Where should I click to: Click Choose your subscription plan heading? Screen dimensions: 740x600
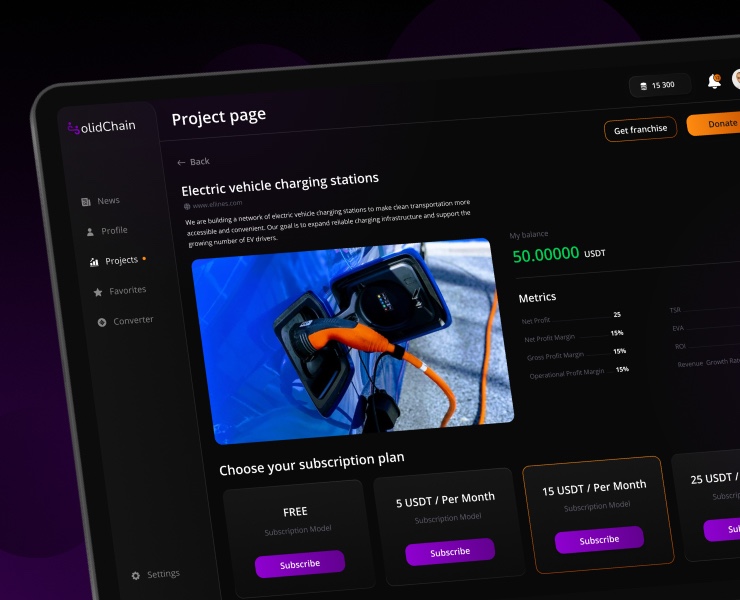click(311, 464)
